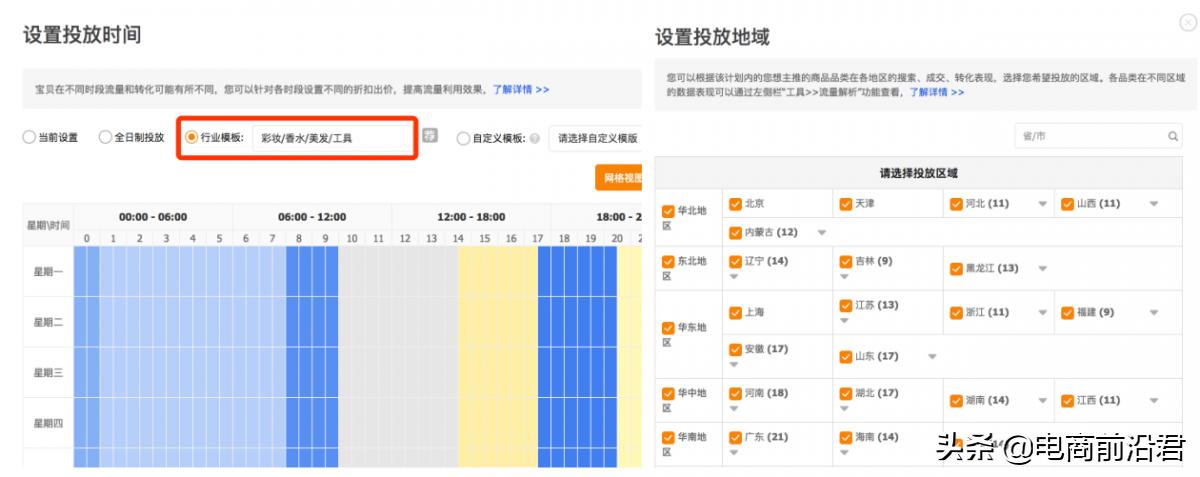The height and width of the screenshot is (477, 1200).
Task: Toggle the 辽宁 (14) checkbox
Action: (x=735, y=261)
